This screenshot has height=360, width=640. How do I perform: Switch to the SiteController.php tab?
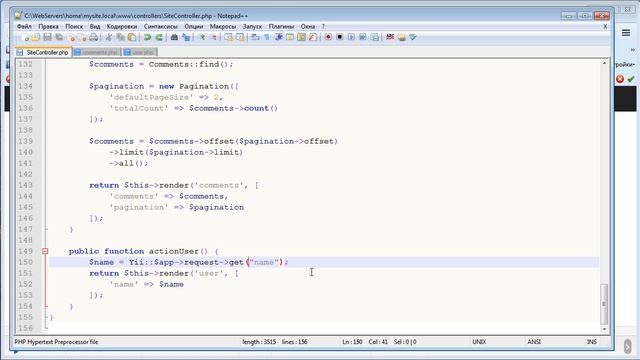[x=43, y=52]
